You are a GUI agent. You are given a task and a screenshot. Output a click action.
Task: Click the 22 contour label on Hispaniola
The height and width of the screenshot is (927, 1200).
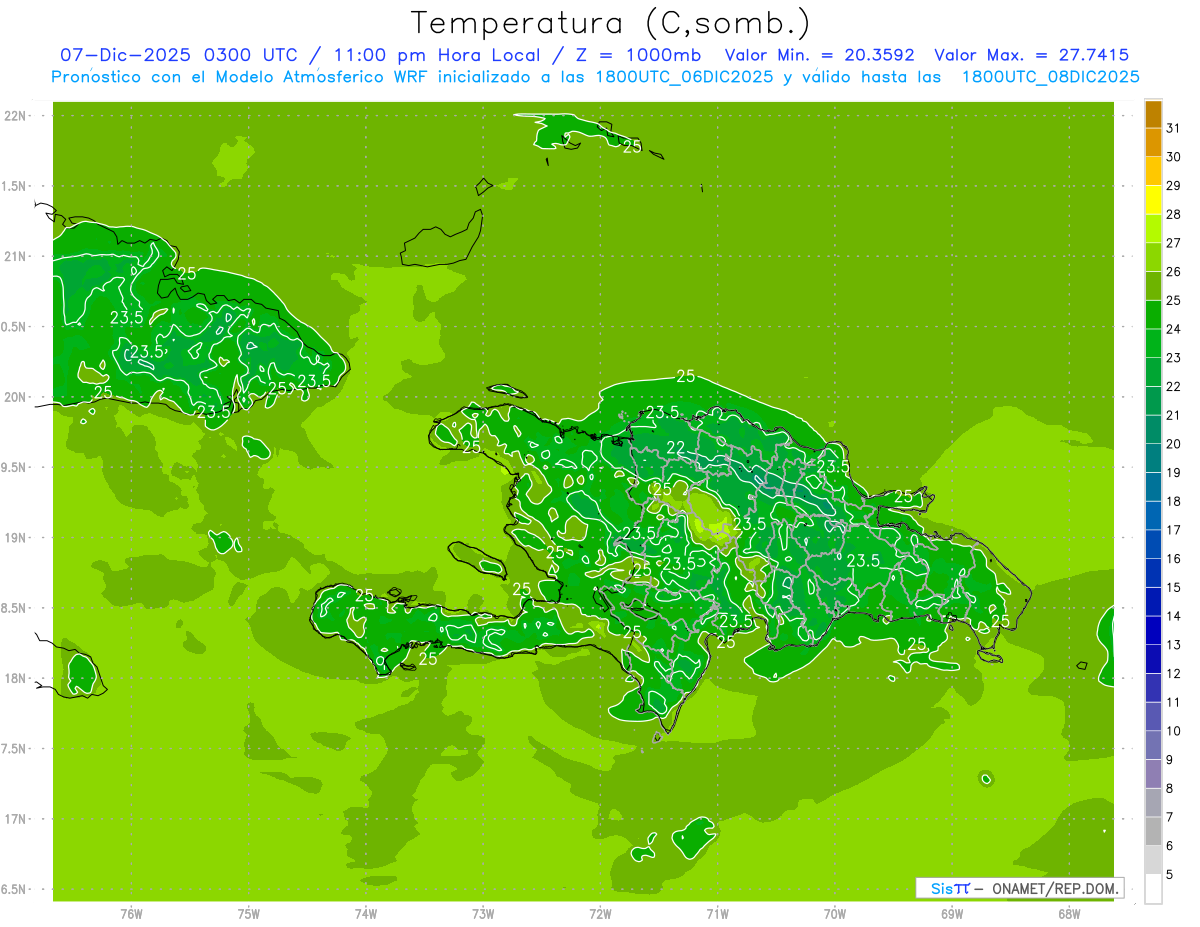(676, 447)
